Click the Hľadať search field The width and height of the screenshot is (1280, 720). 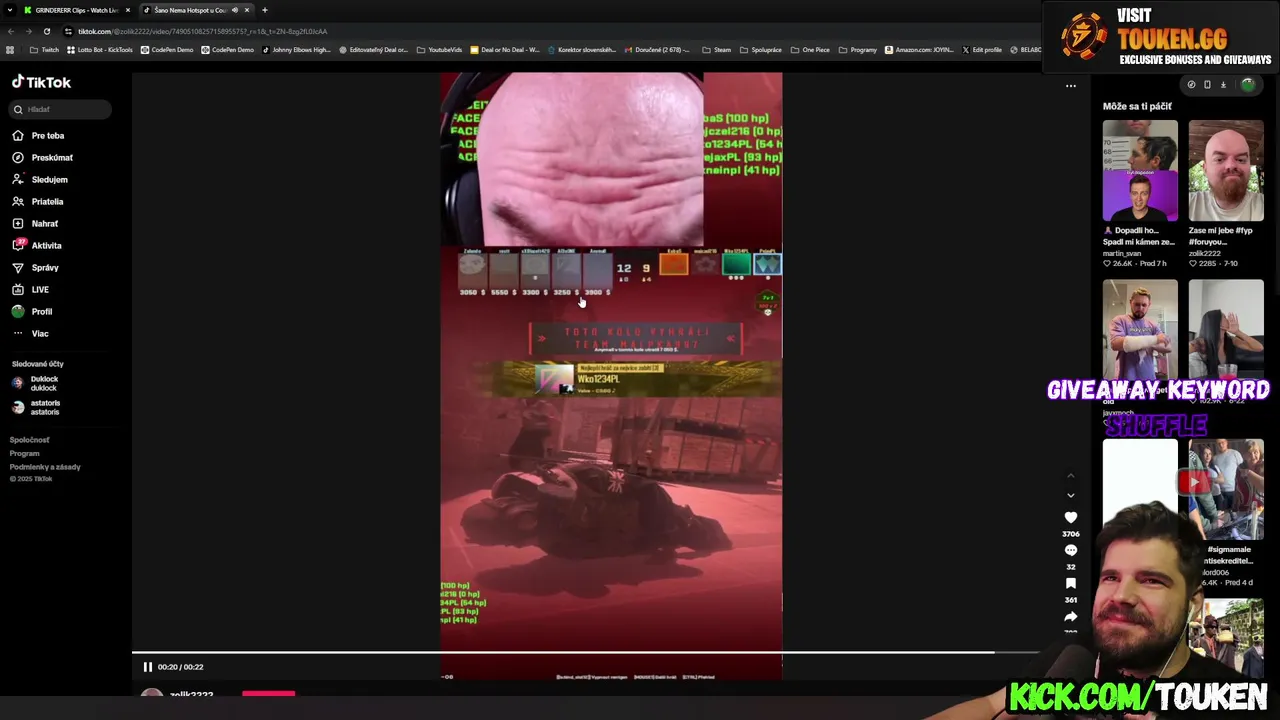pos(61,109)
